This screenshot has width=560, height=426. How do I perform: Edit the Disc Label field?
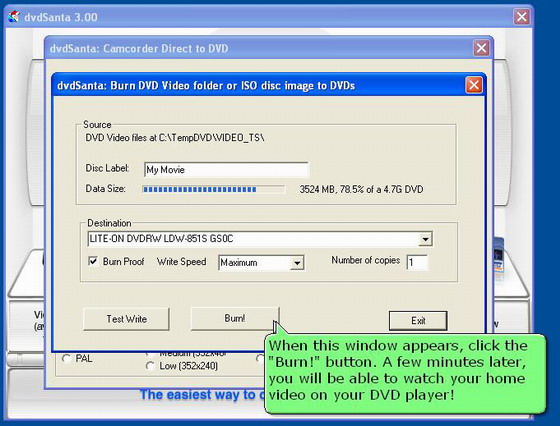pyautogui.click(x=226, y=170)
